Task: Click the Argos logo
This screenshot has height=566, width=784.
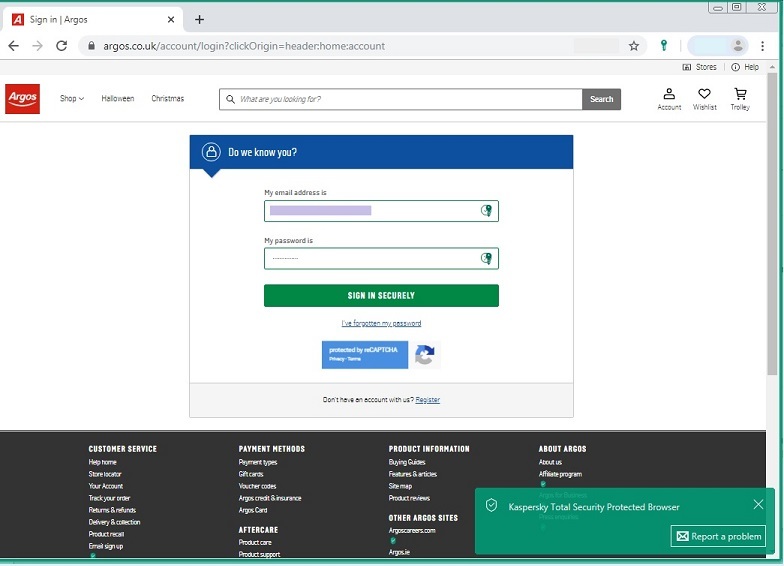Action: [22, 98]
